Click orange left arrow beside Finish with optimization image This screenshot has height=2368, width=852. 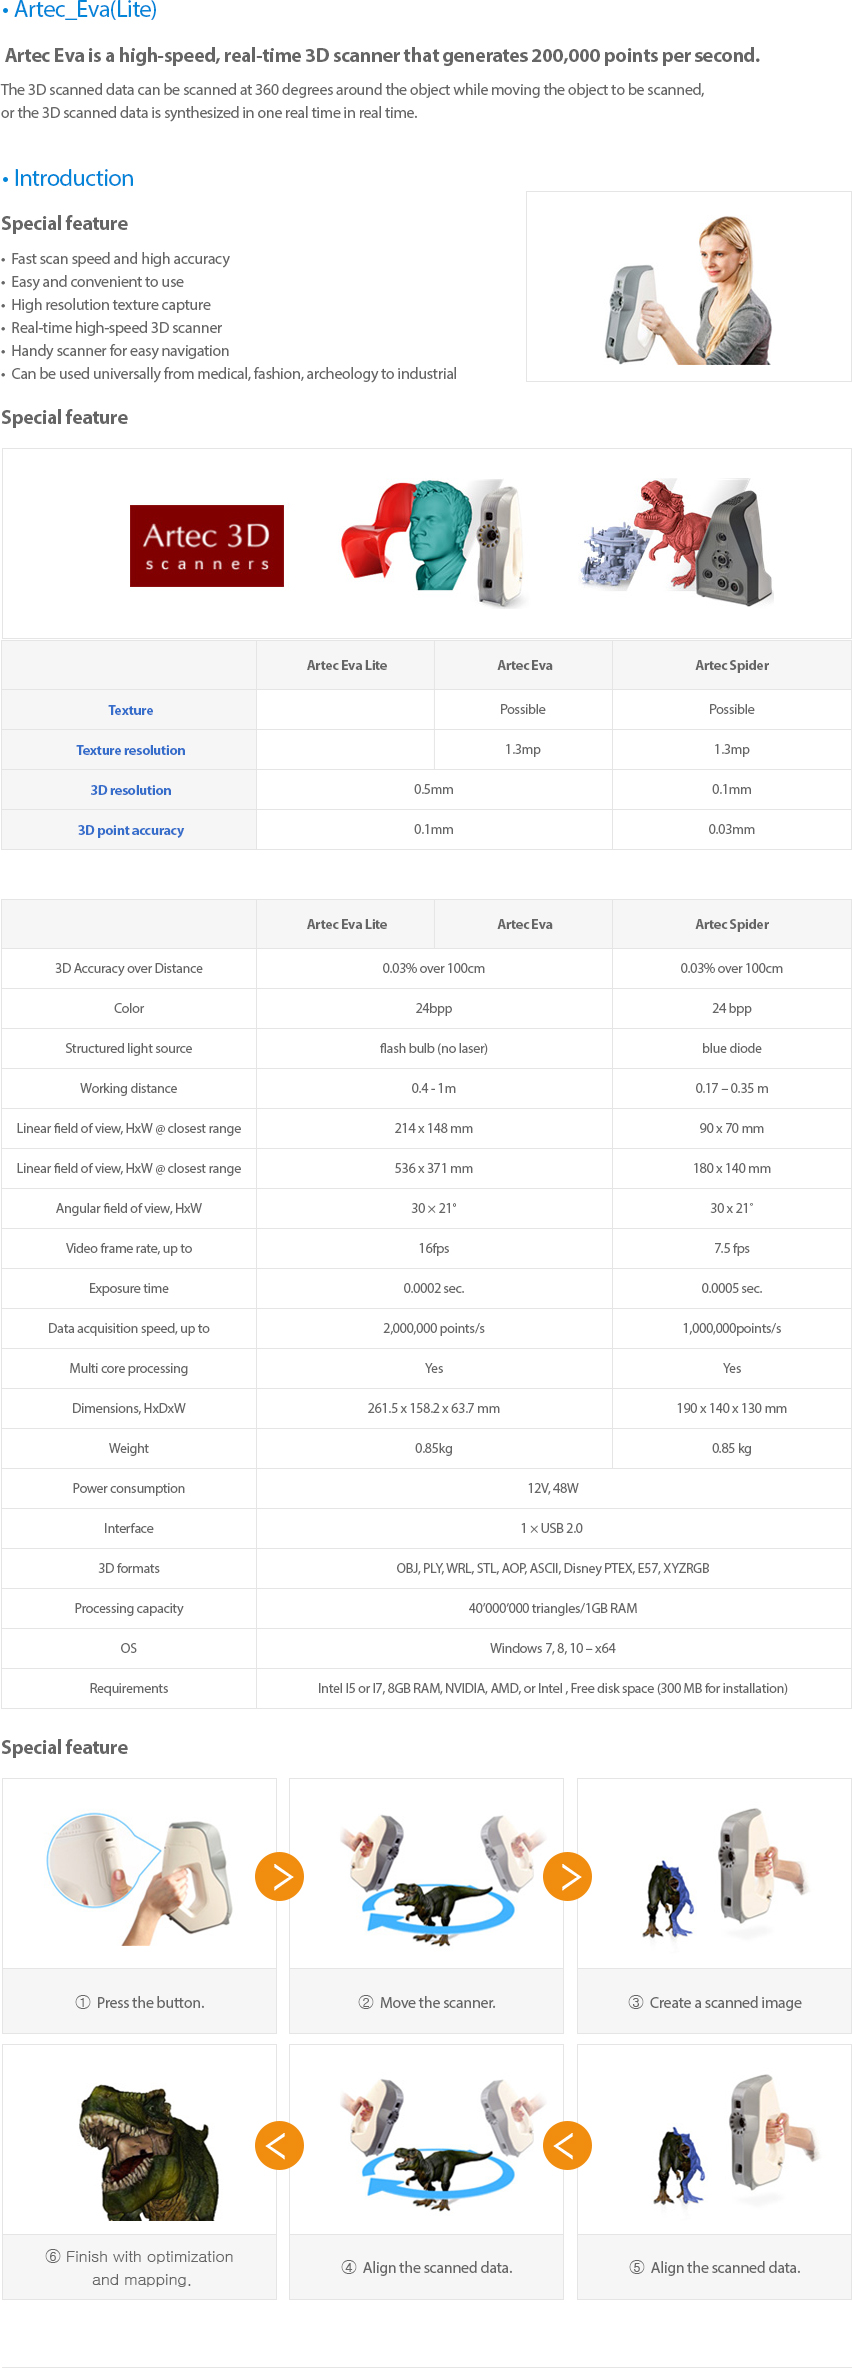[280, 2145]
